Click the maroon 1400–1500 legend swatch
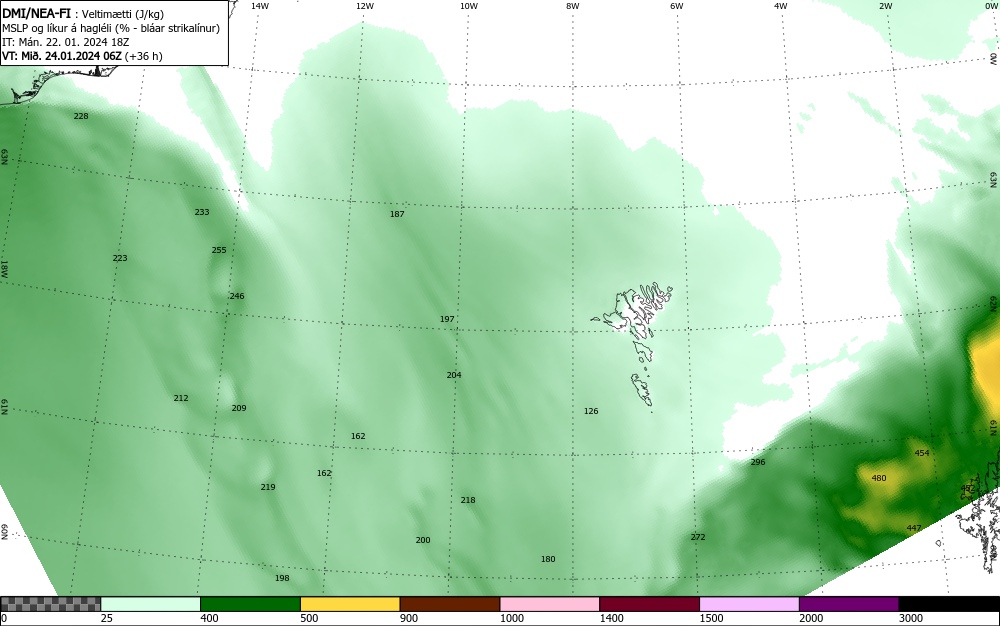The width and height of the screenshot is (1000, 626). [x=649, y=604]
